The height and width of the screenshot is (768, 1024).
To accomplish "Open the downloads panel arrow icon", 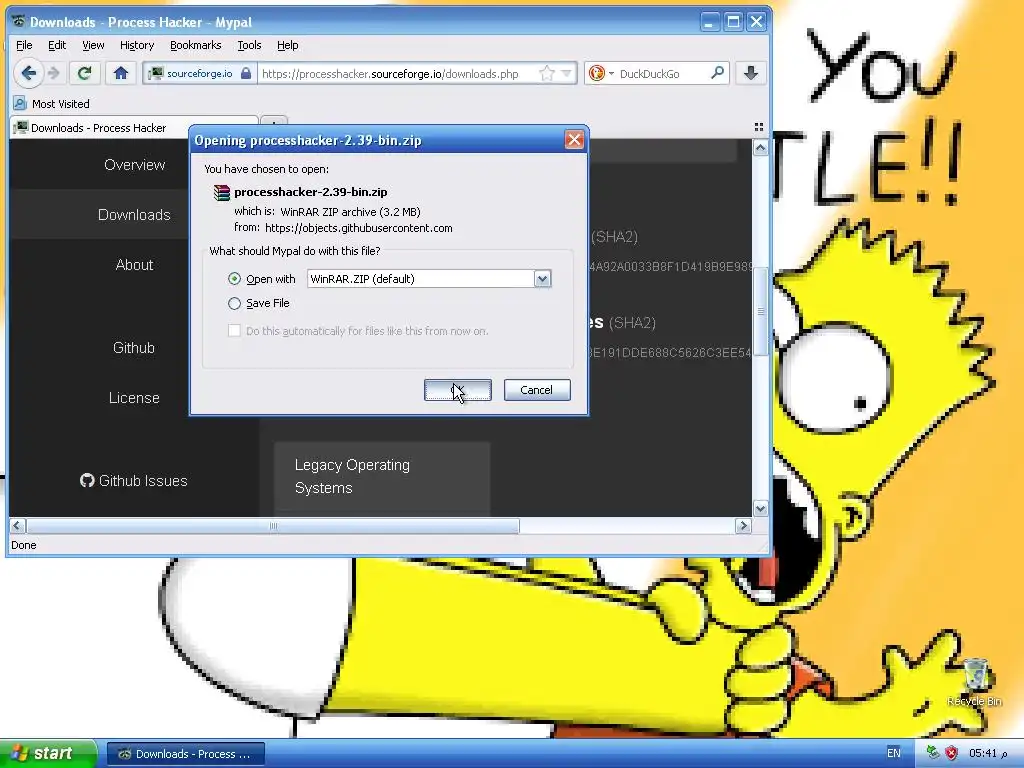I will click(x=750, y=73).
